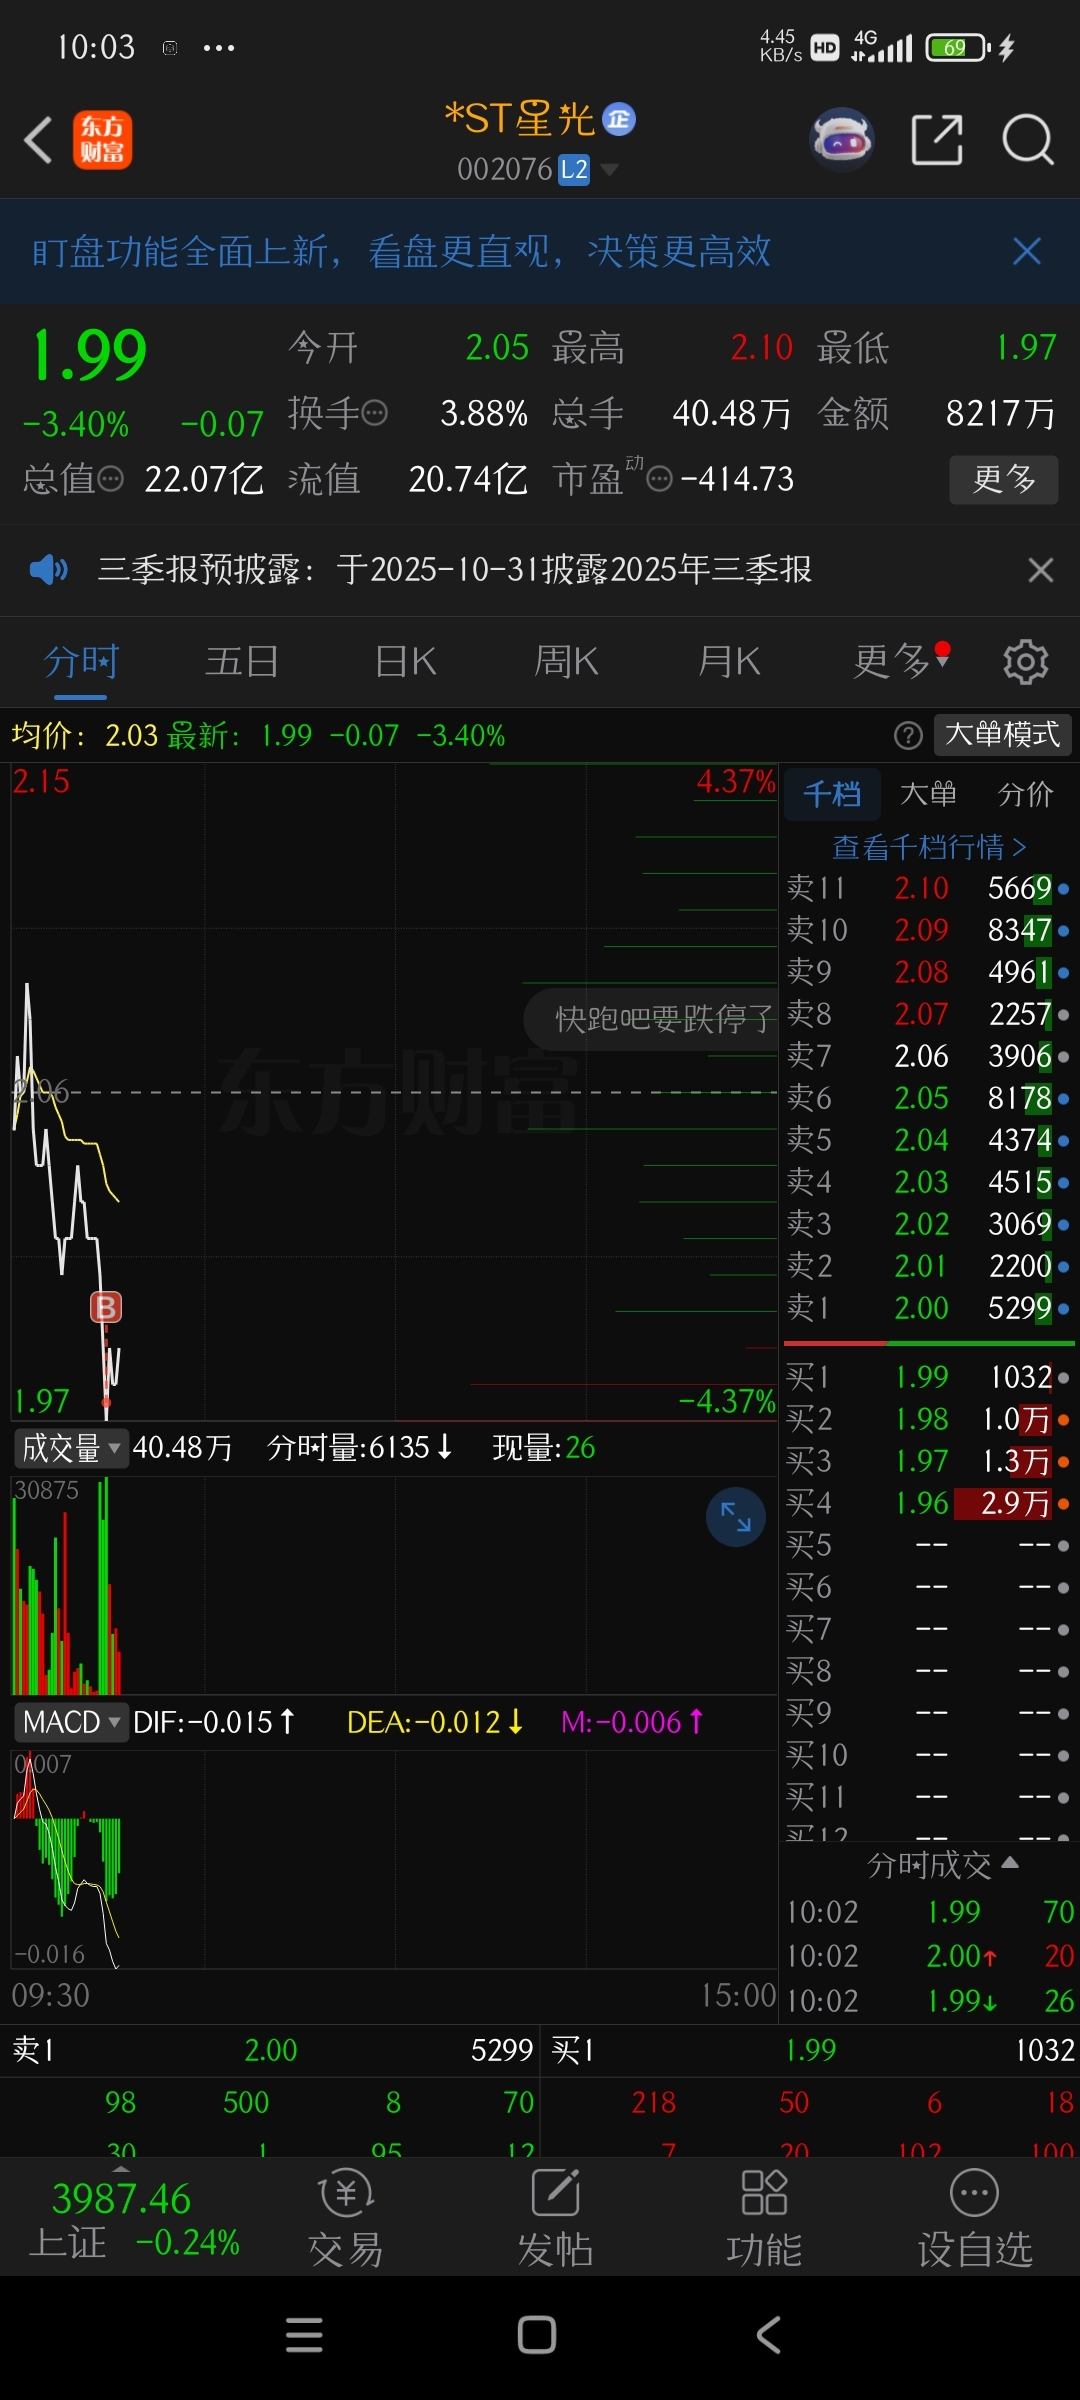
Task: Switch to 五日 chart tab
Action: click(242, 662)
